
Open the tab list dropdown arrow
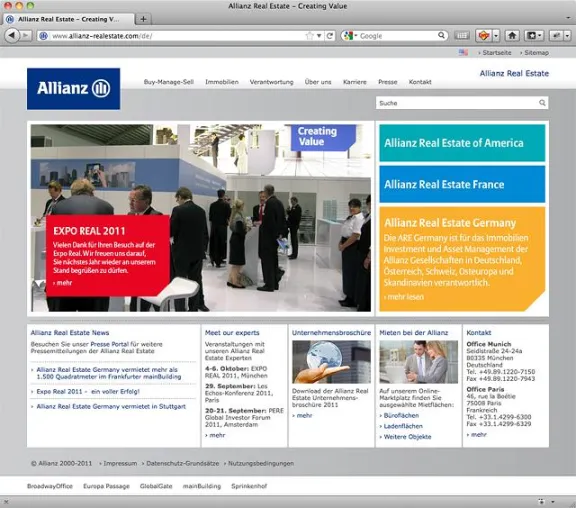568,17
